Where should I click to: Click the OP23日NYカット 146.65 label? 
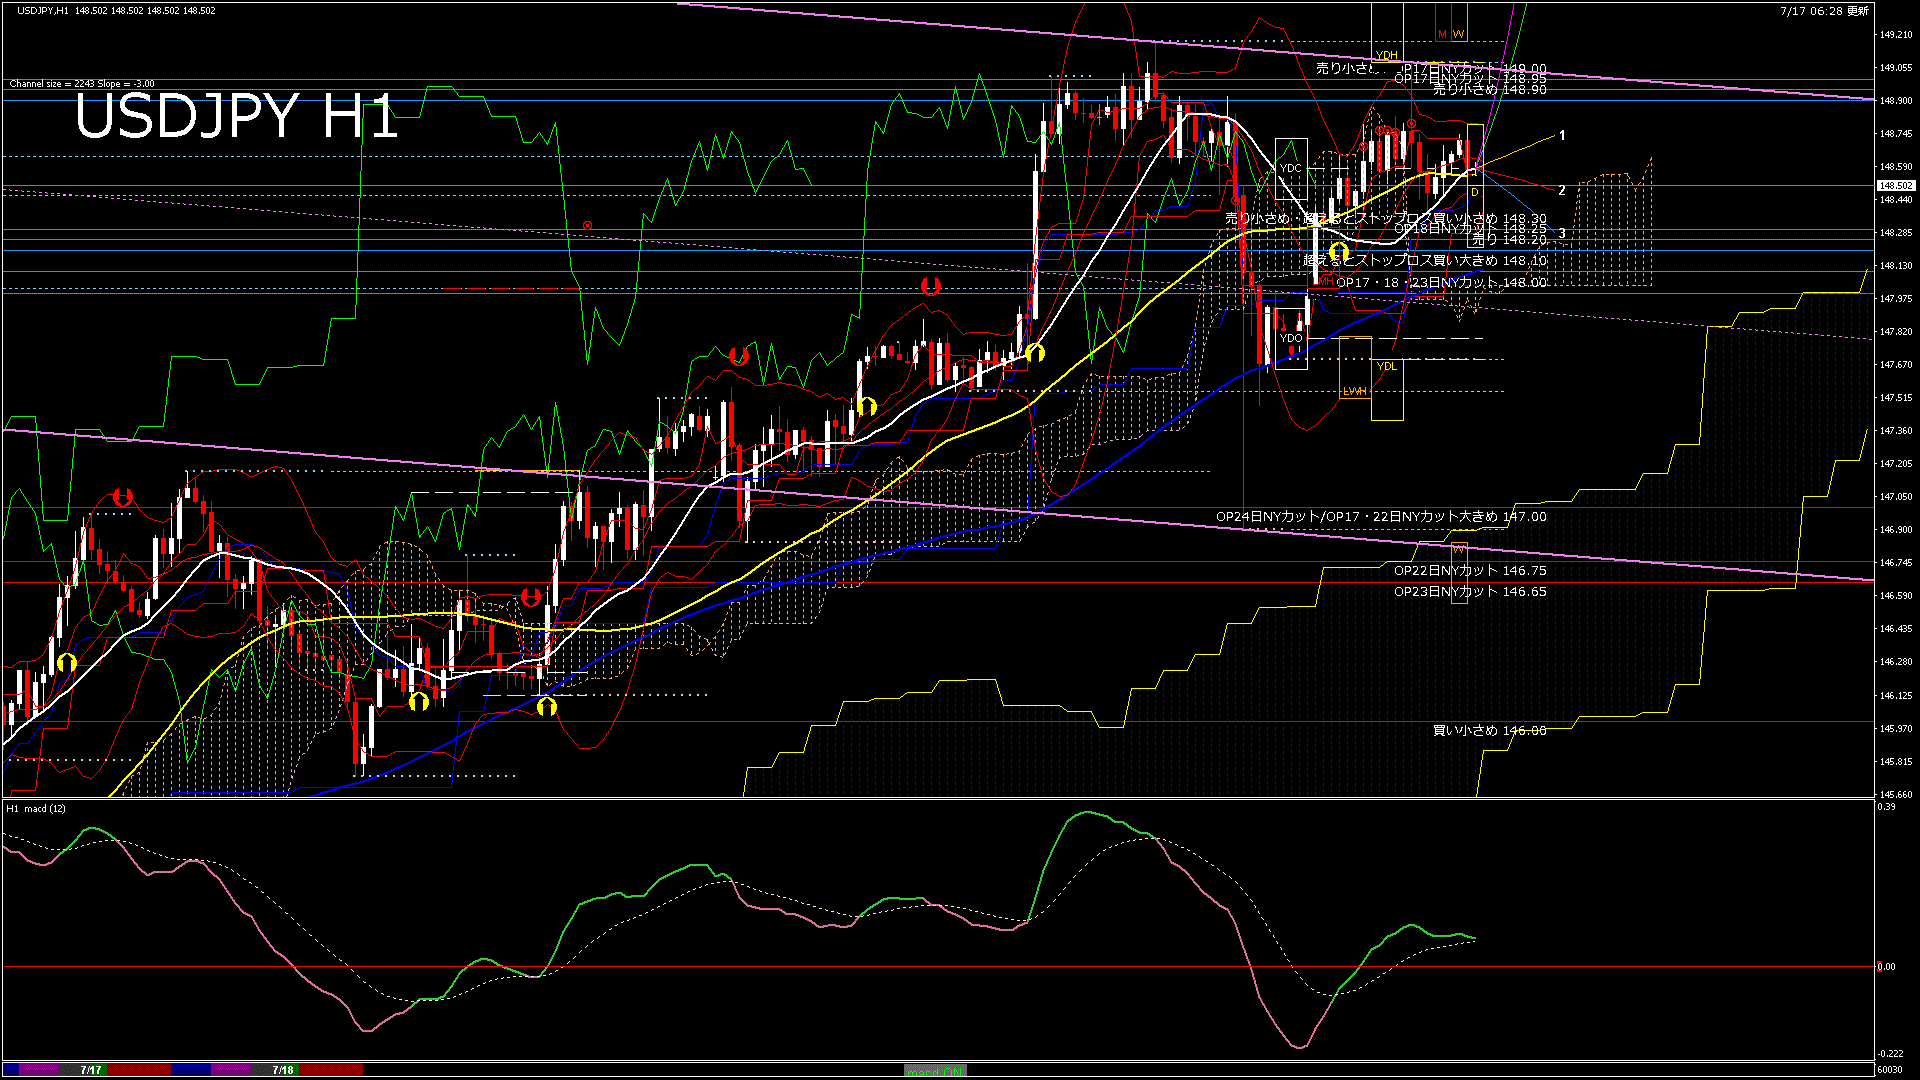[1470, 592]
